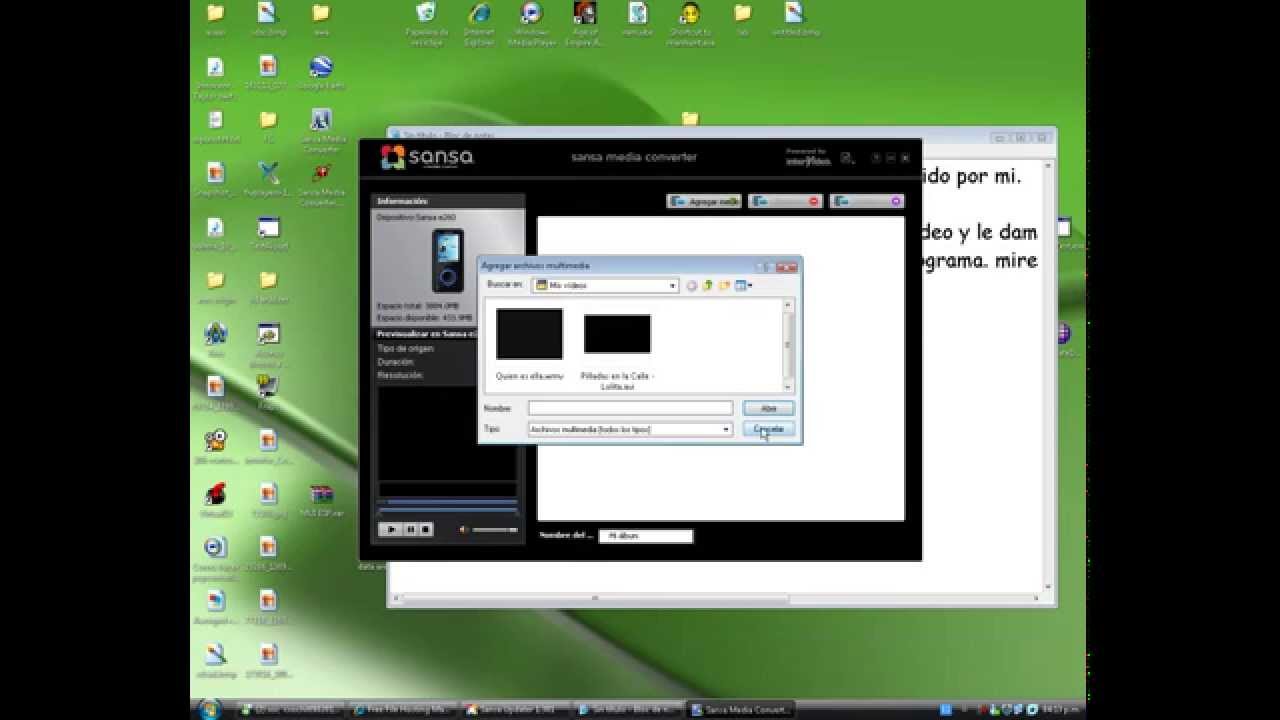The image size is (1280, 720).
Task: Mute via the speaker icon in preview
Action: point(463,529)
